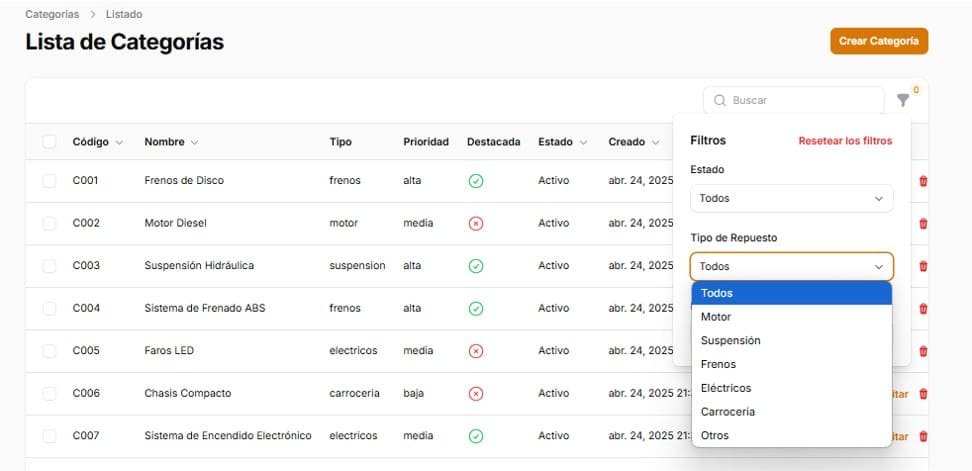Toggle the select-all header checkbox
This screenshot has width=972, height=471.
click(x=49, y=142)
